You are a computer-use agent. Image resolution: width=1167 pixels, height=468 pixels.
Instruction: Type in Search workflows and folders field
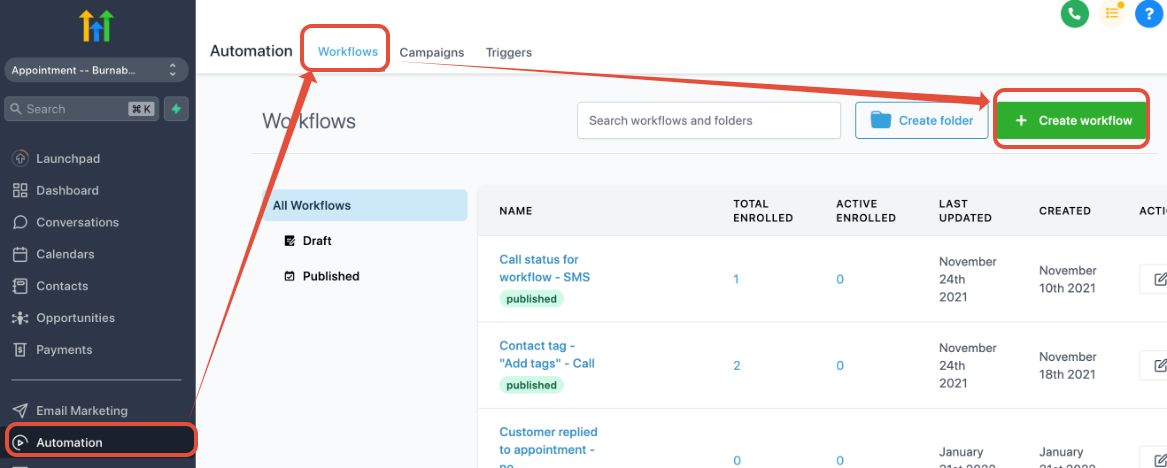point(708,120)
